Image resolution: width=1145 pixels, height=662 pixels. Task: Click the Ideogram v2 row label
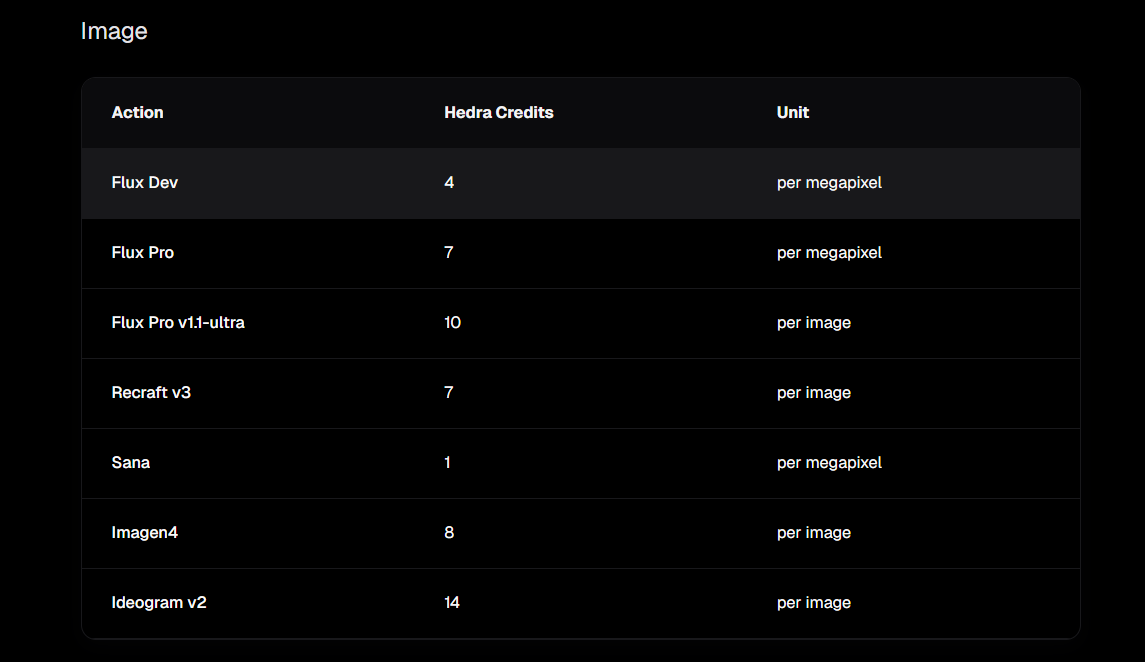click(159, 603)
